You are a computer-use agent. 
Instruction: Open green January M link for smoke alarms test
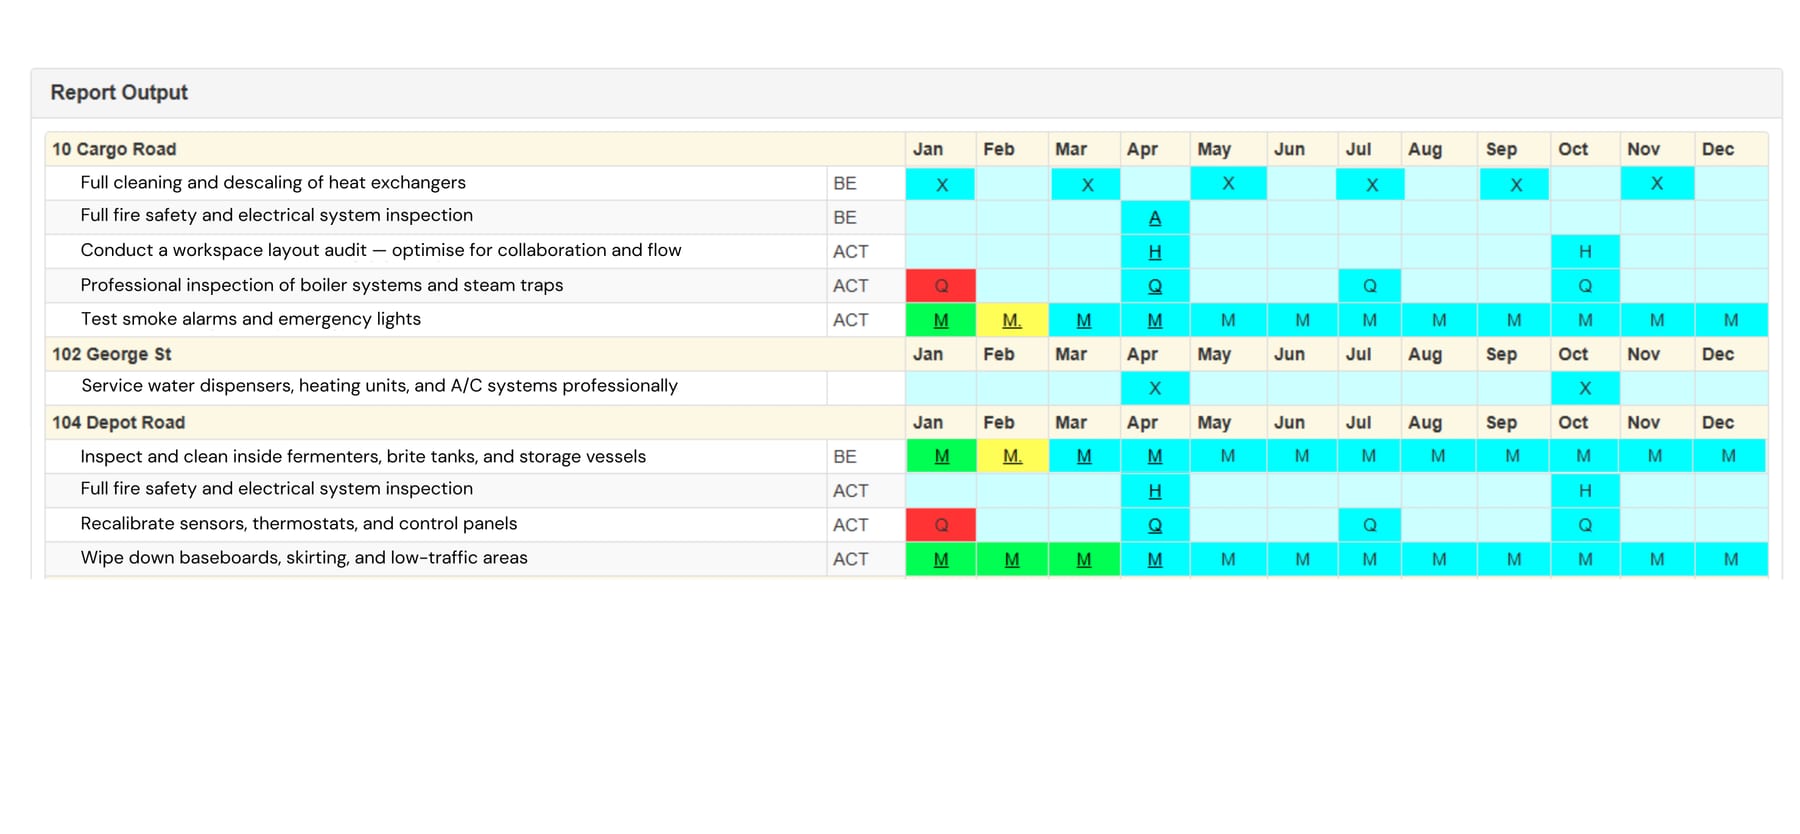tap(941, 320)
